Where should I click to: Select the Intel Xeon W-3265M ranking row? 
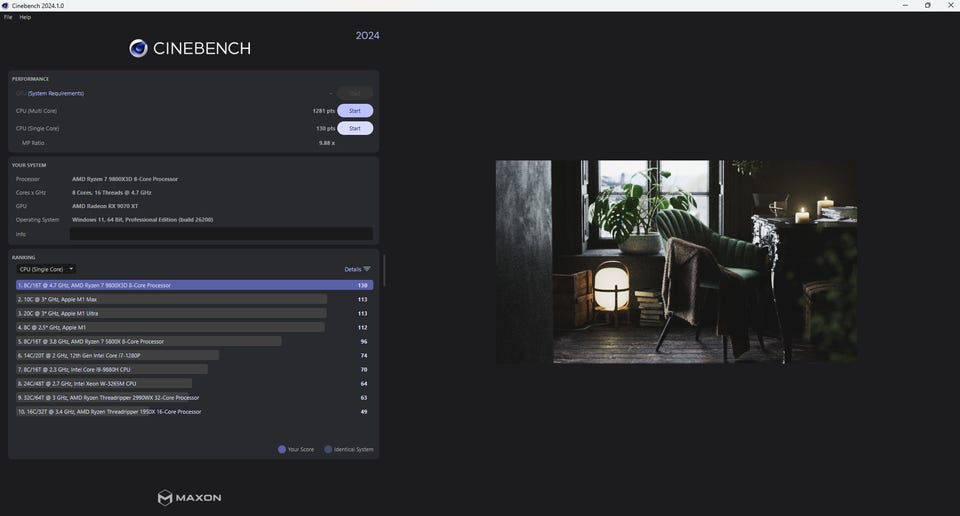click(x=105, y=383)
